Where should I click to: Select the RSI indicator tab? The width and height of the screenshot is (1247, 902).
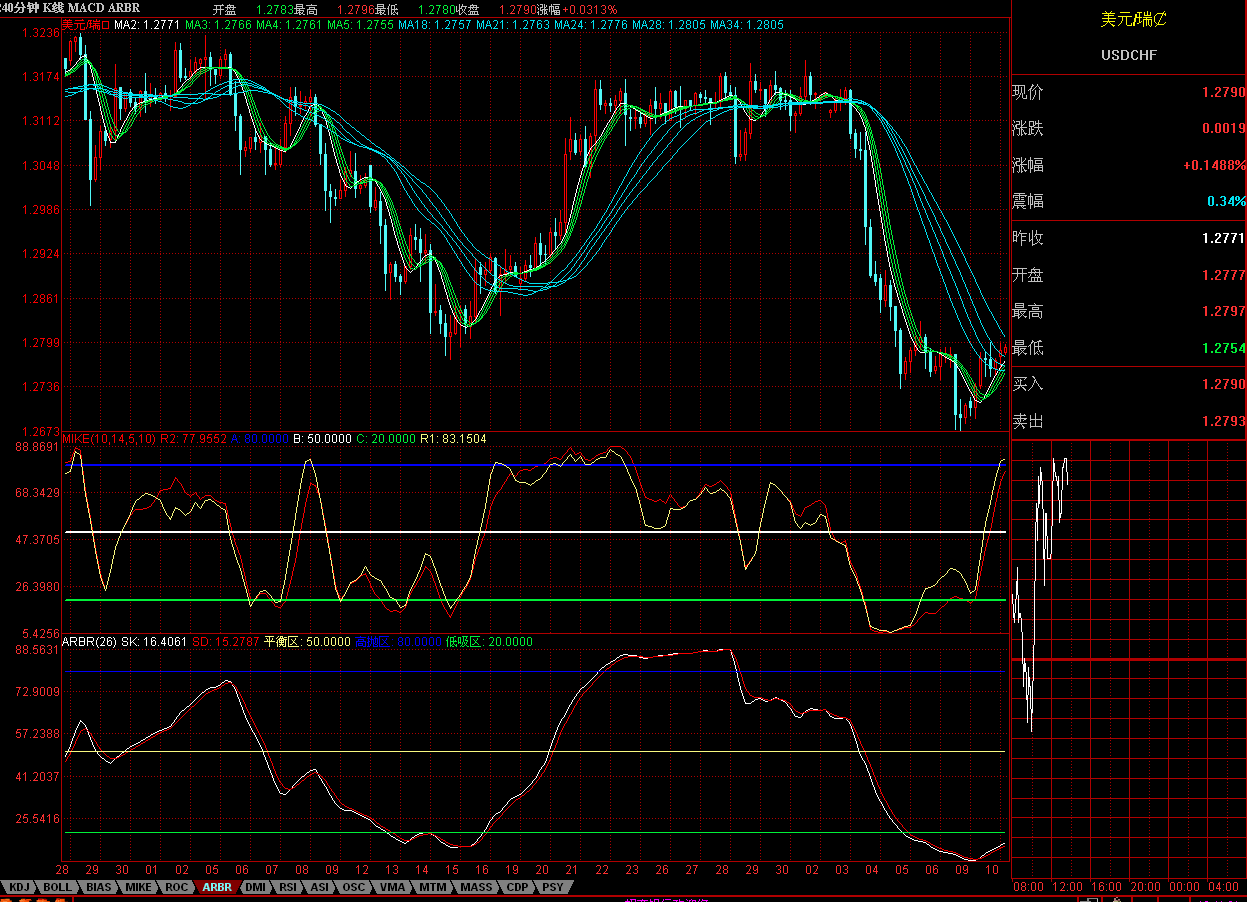tap(288, 887)
